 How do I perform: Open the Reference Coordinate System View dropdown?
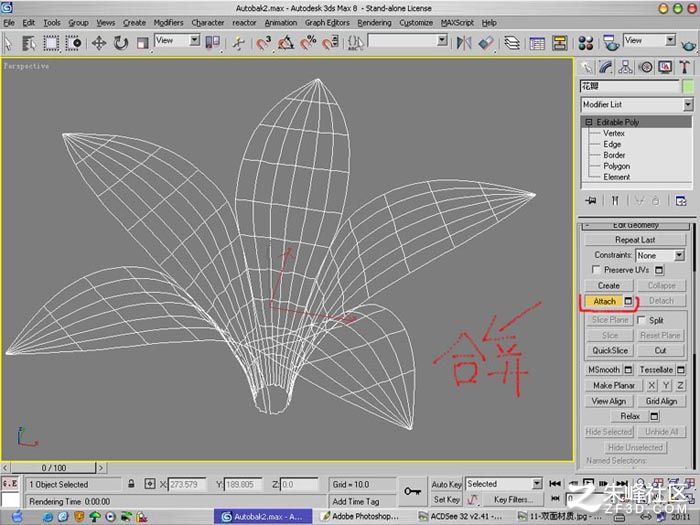[x=177, y=41]
